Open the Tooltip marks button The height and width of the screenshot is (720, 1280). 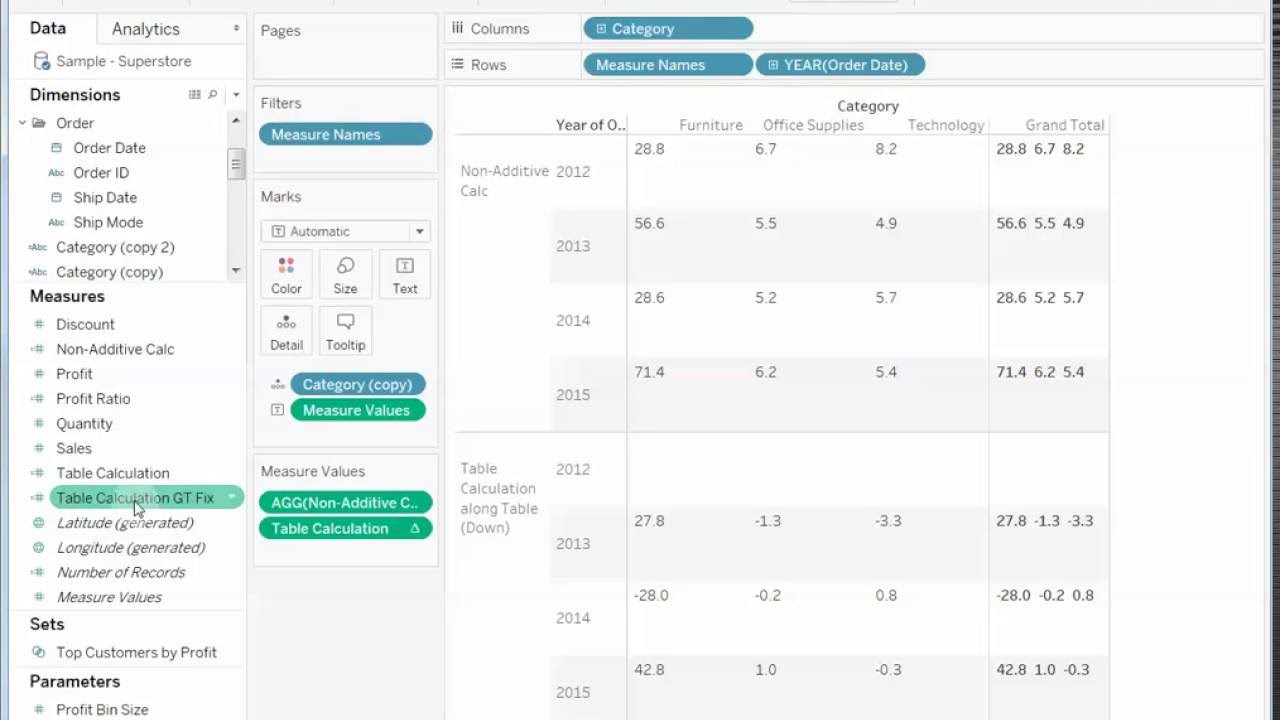[x=345, y=331]
